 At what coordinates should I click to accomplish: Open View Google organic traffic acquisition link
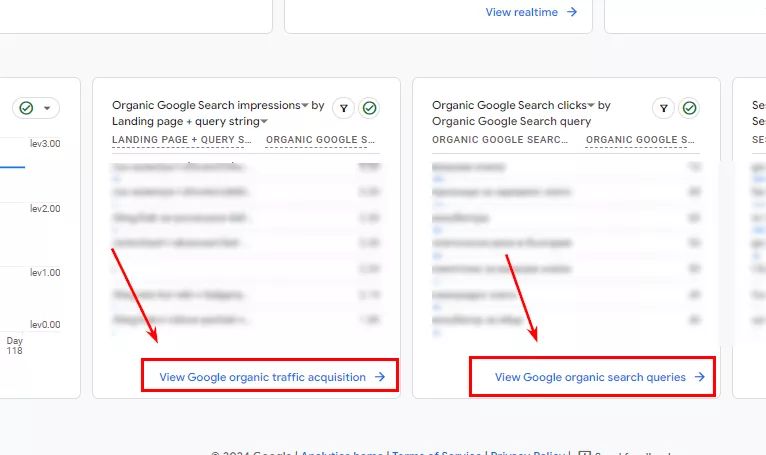click(x=262, y=377)
